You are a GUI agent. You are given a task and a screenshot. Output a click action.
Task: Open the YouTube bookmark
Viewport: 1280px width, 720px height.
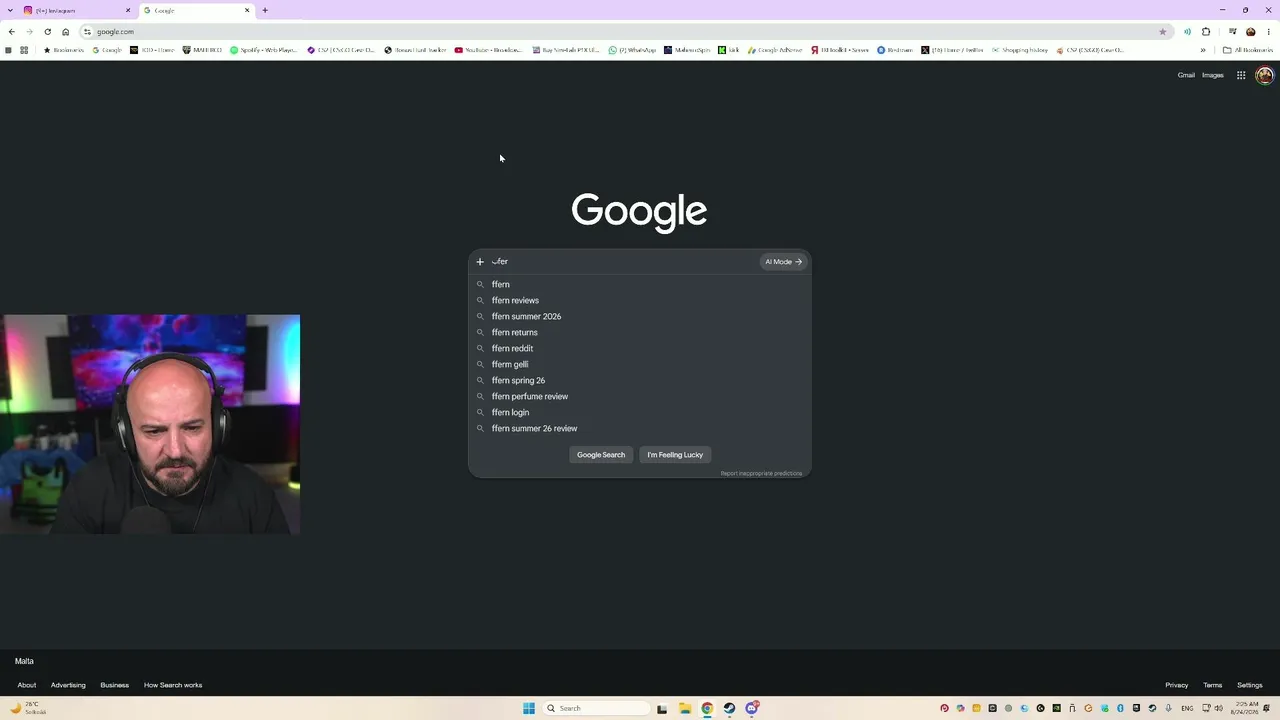[488, 50]
